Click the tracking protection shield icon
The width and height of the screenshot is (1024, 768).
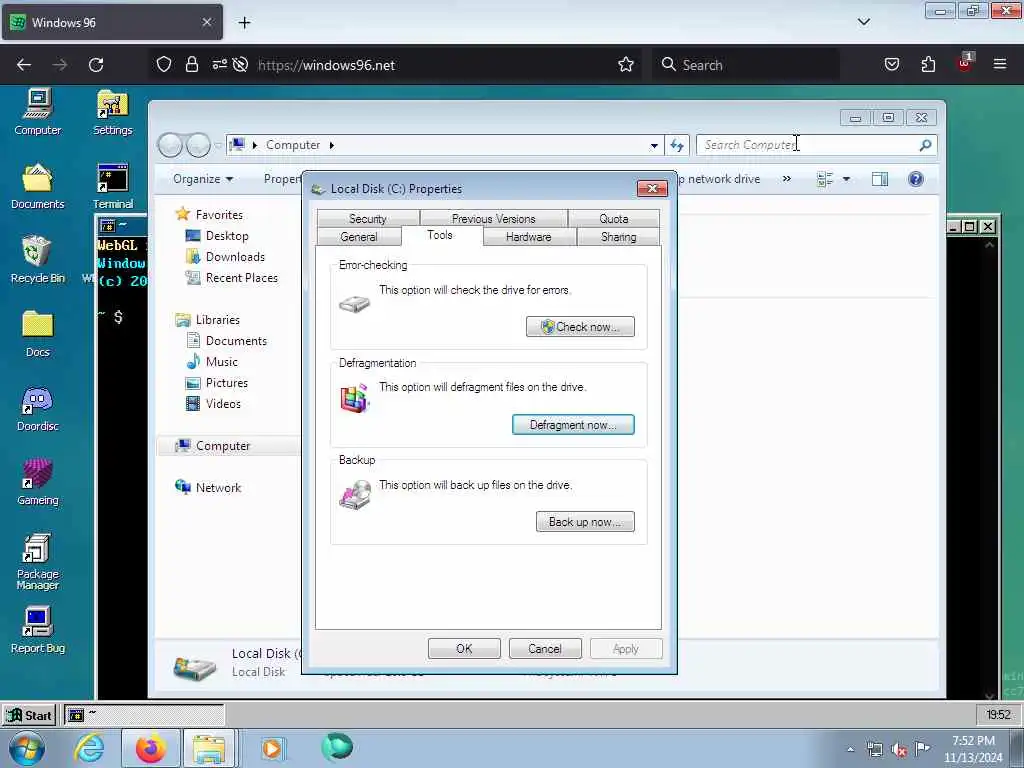(164, 65)
